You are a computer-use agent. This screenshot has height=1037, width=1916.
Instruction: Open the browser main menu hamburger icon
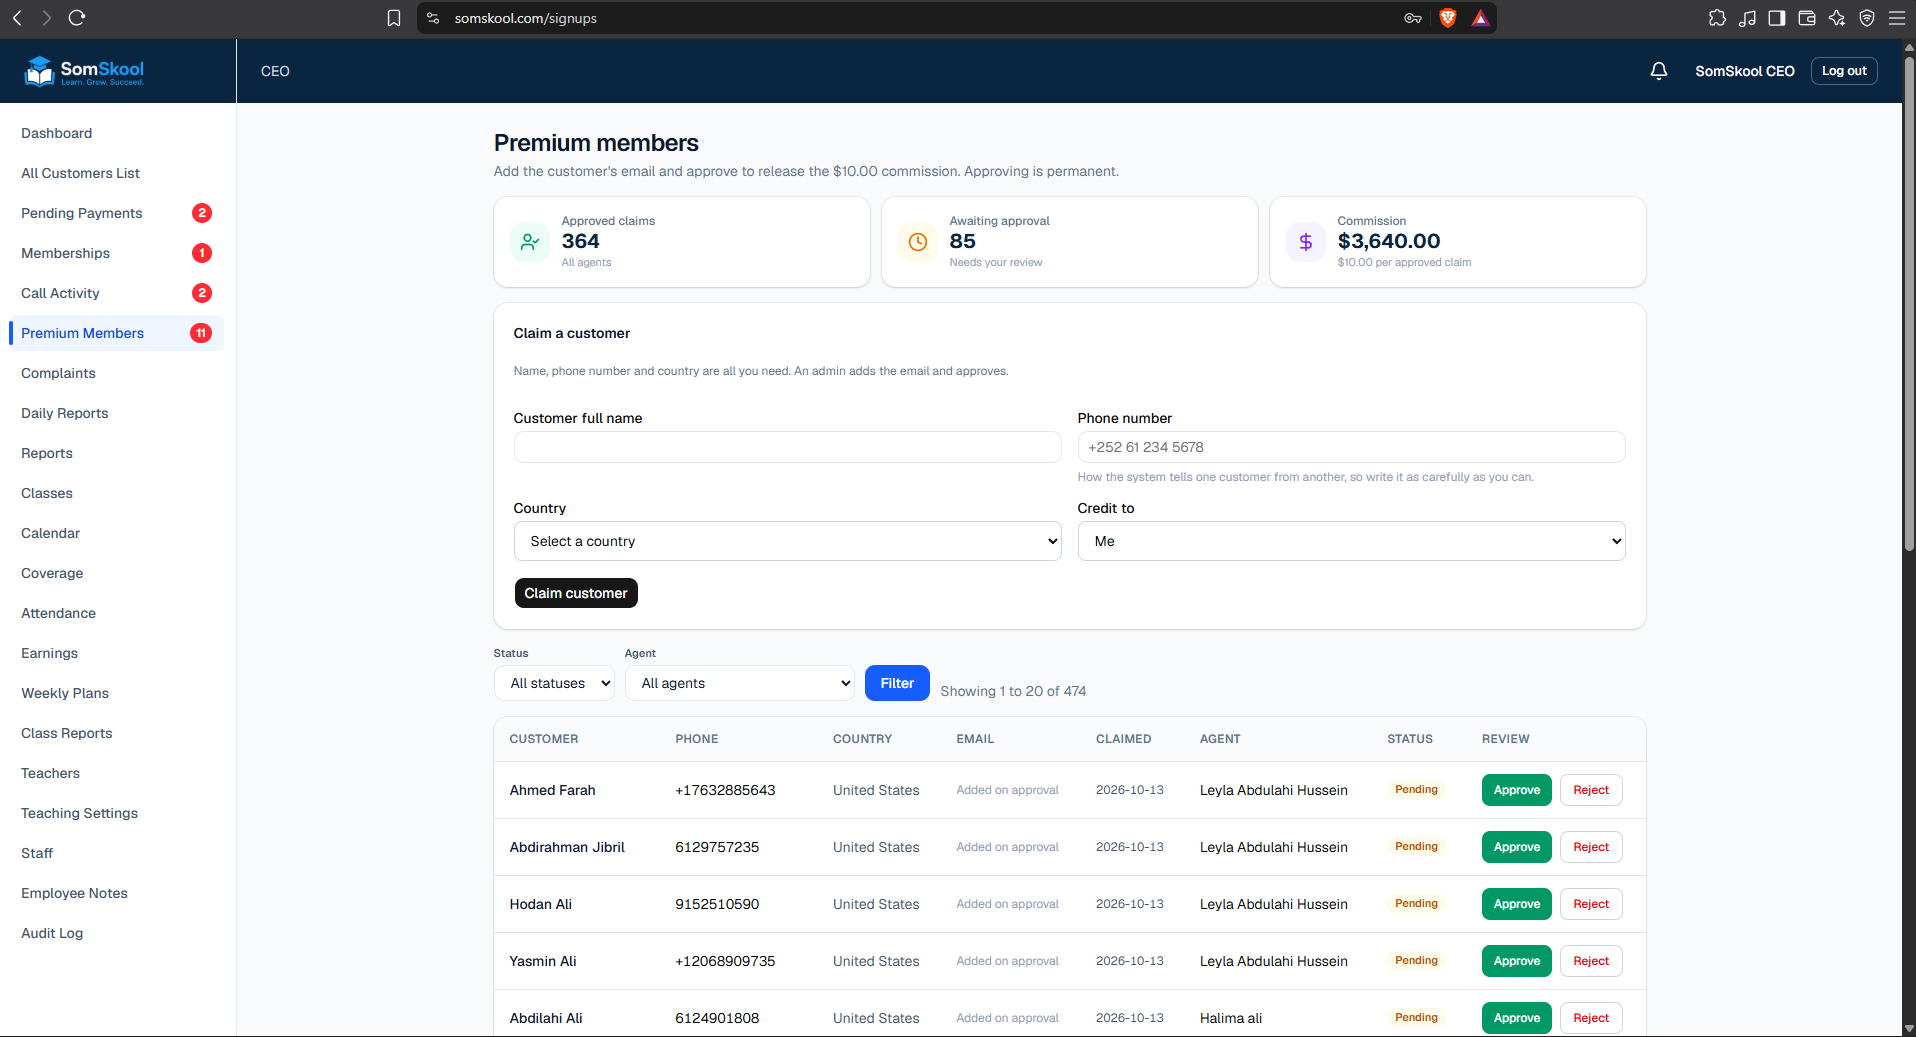pyautogui.click(x=1896, y=18)
